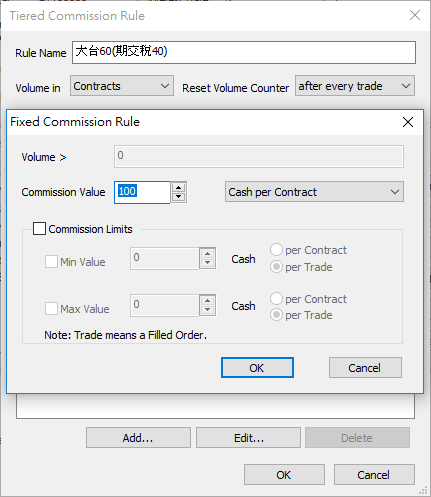Screen dimensions: 431x497
Task: Click into the Rule Name text field
Action: [x=244, y=52]
